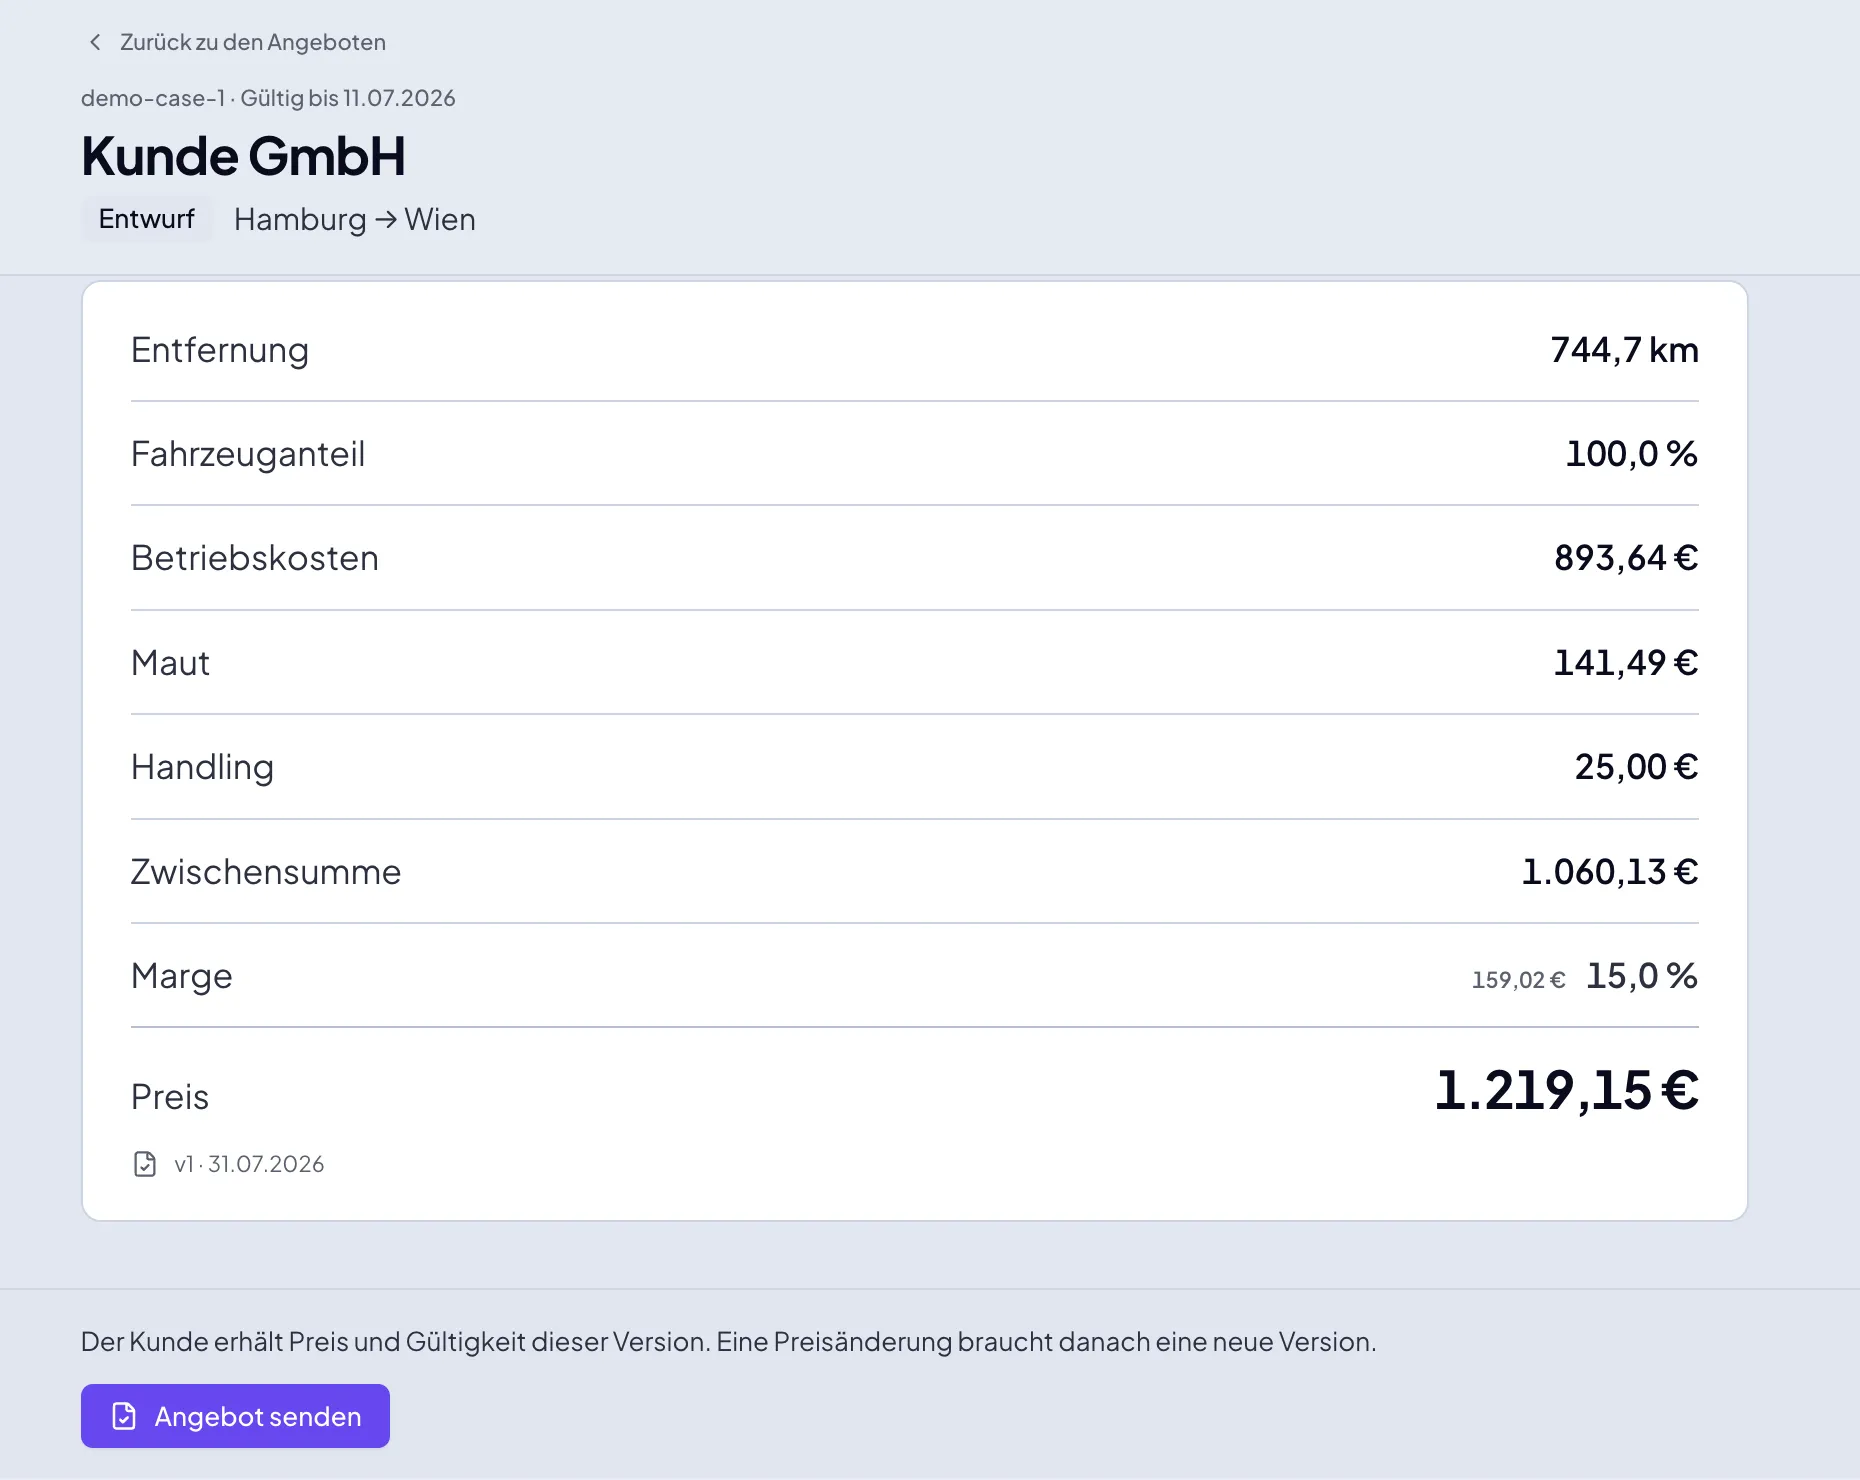Click the Marge label
This screenshot has height=1480, width=1860.
182,976
